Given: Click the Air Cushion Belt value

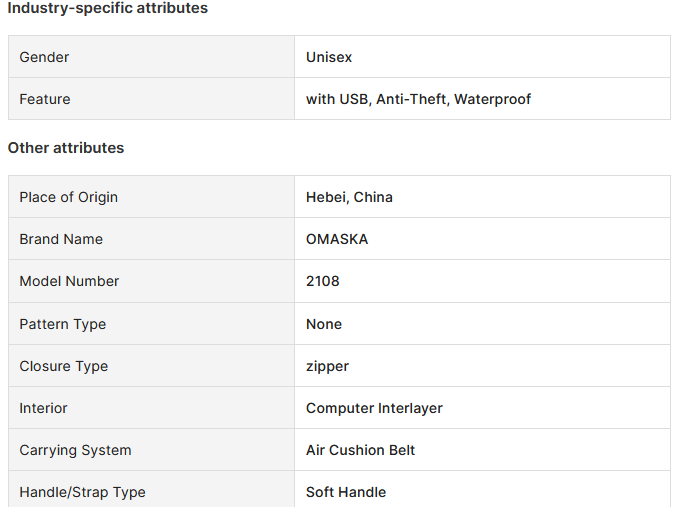Looking at the screenshot, I should [x=360, y=450].
